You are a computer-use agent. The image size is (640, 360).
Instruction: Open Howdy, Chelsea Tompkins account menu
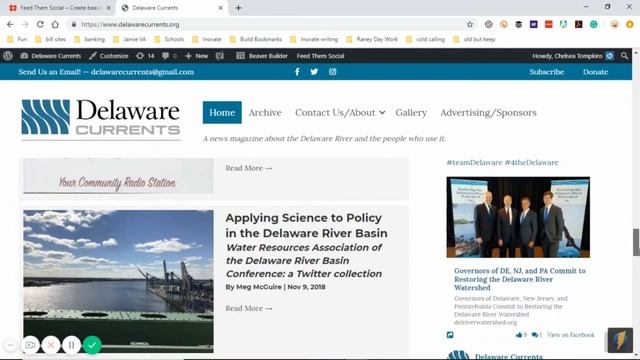coord(572,56)
